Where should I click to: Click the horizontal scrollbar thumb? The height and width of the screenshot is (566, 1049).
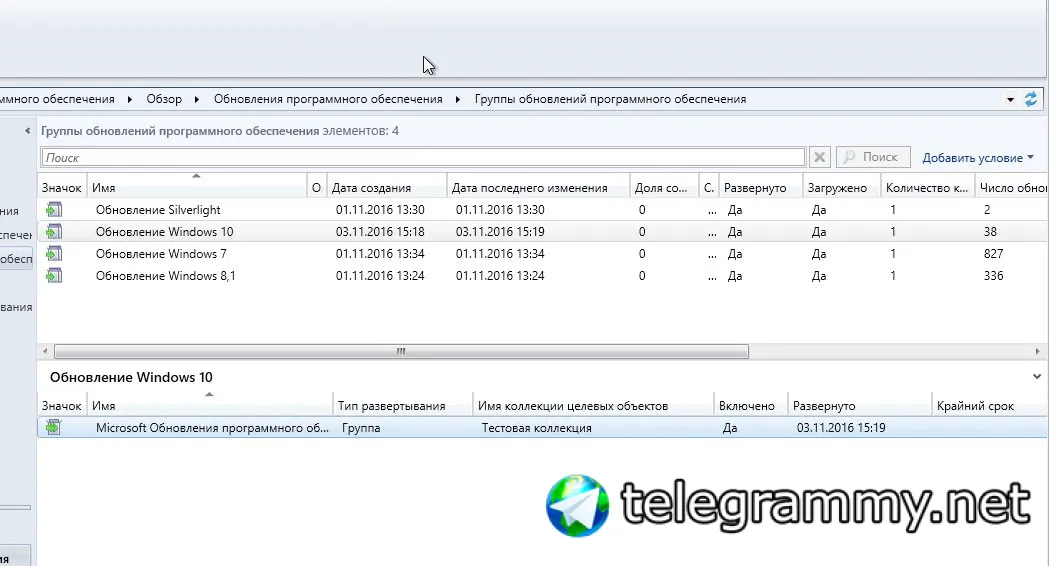click(401, 351)
